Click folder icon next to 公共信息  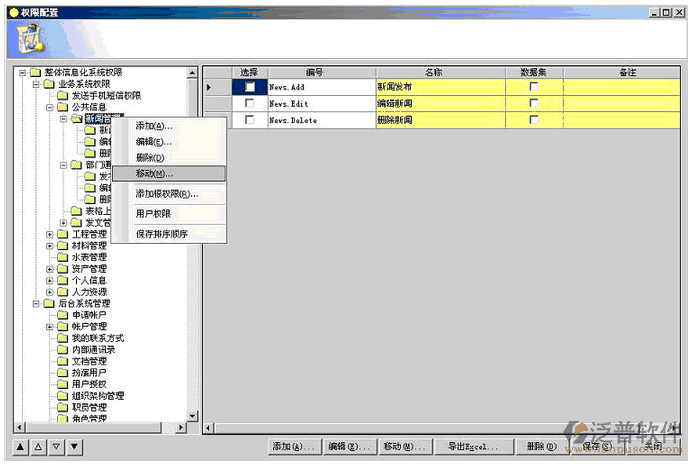click(x=63, y=107)
